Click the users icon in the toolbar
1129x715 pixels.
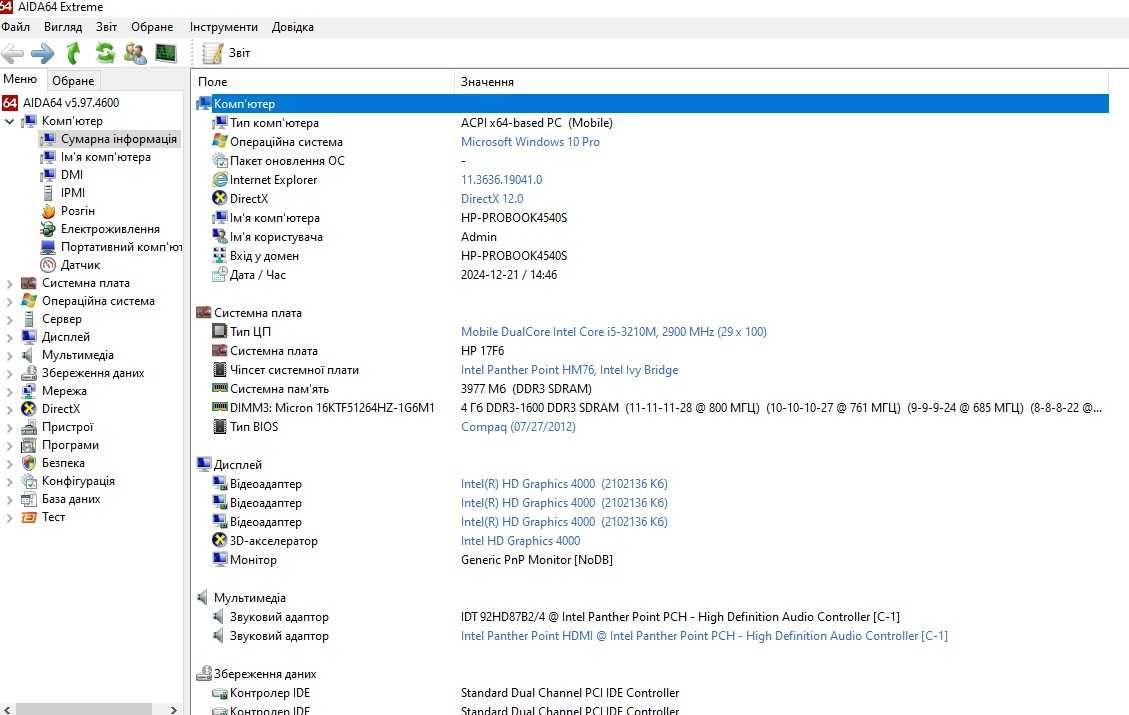[x=135, y=53]
